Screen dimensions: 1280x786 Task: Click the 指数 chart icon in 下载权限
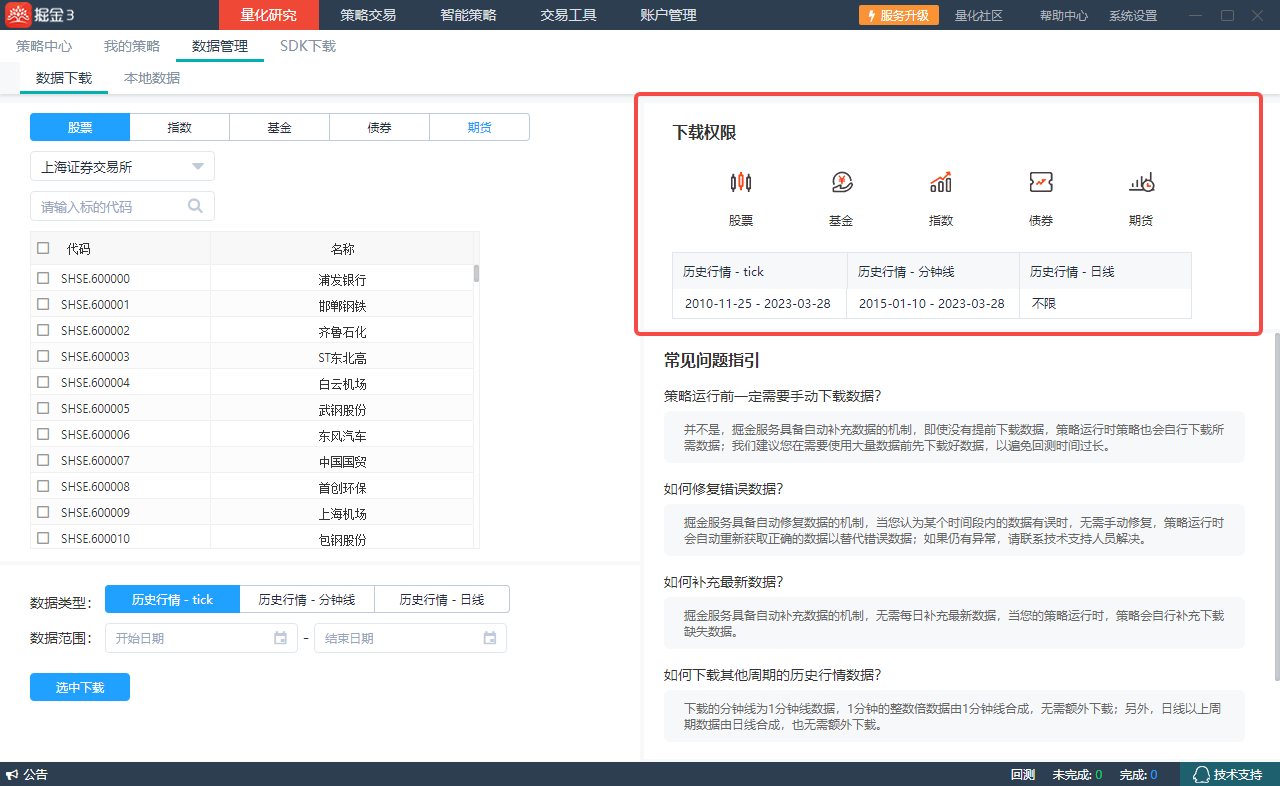tap(941, 182)
